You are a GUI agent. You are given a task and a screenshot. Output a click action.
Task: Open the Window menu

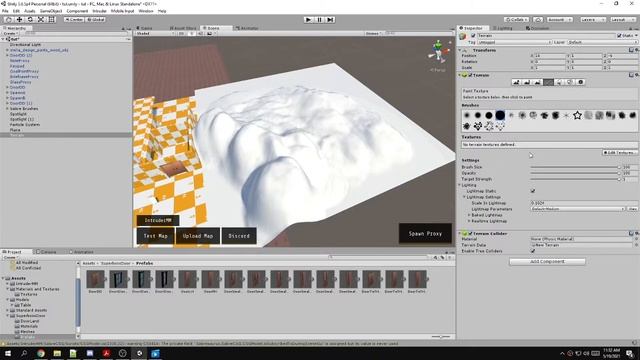146,11
